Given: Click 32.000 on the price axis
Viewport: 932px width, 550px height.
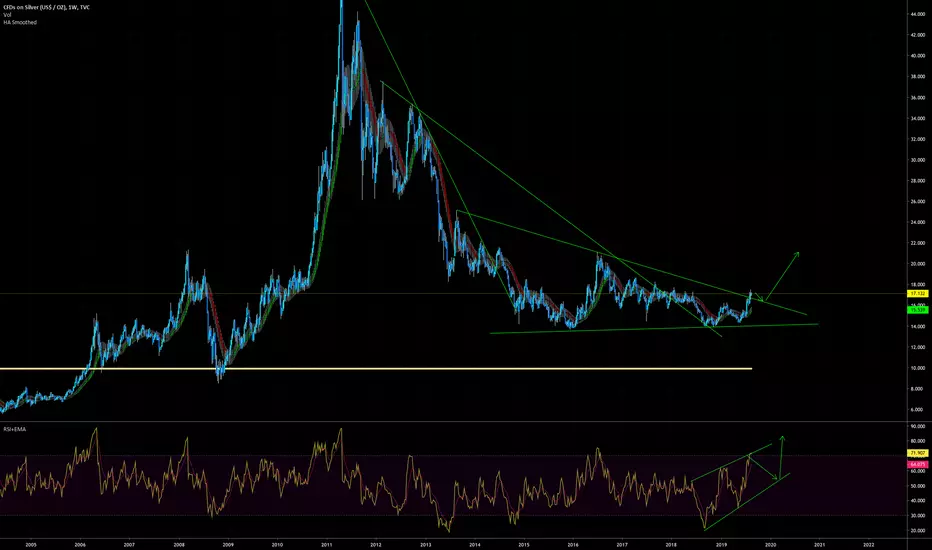Looking at the screenshot, I should pos(917,139).
